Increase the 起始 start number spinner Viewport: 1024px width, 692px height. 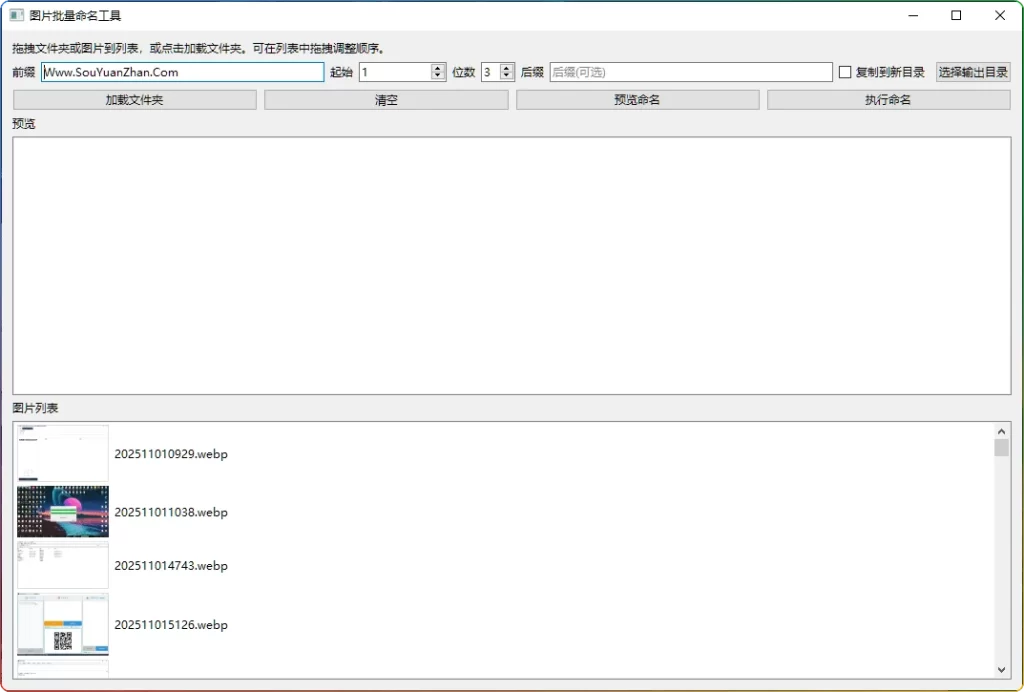point(438,68)
